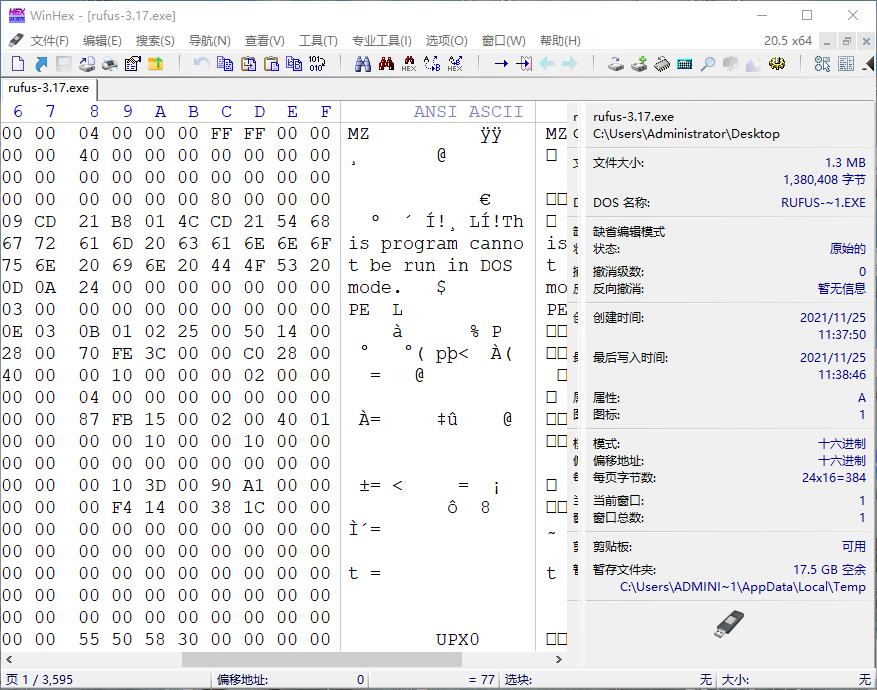Click the blue binoculars Find Text icon
This screenshot has height=690, width=877.
[363, 64]
